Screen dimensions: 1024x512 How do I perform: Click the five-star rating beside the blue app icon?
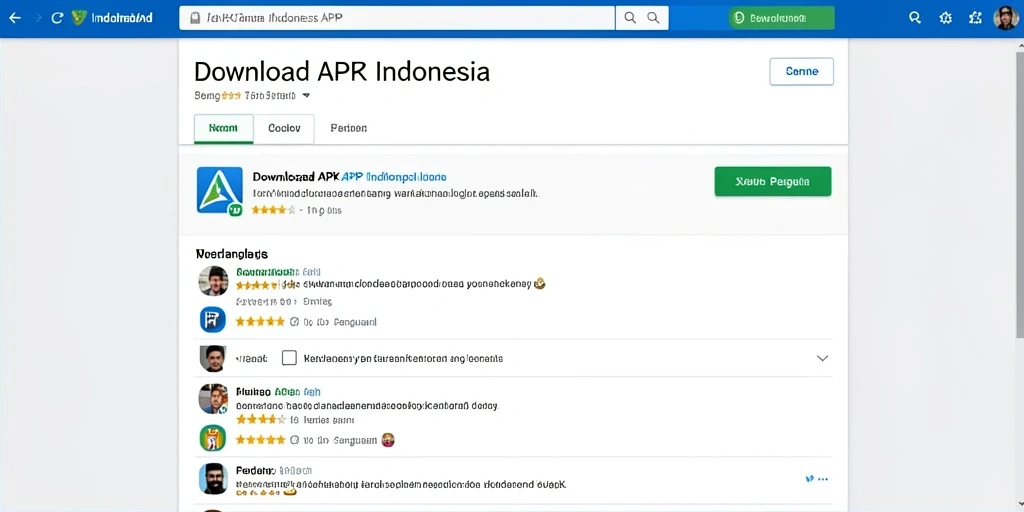click(260, 321)
